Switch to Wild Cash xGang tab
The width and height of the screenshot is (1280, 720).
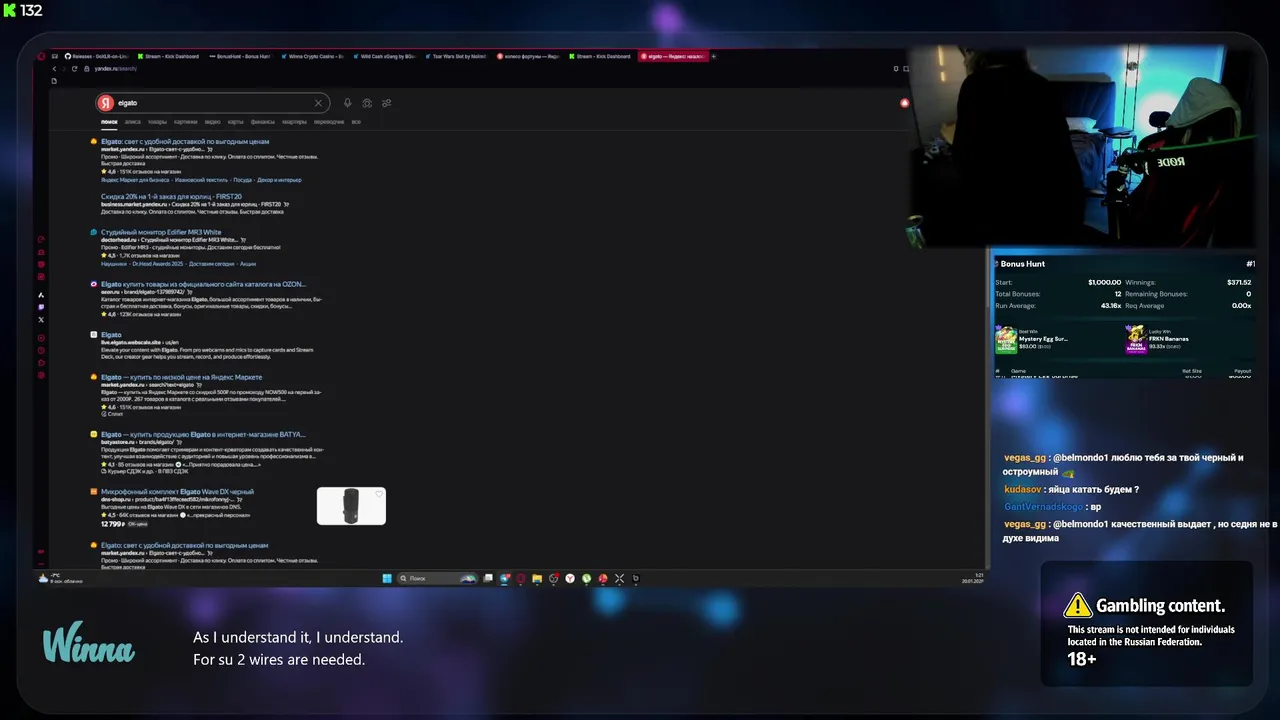point(385,56)
